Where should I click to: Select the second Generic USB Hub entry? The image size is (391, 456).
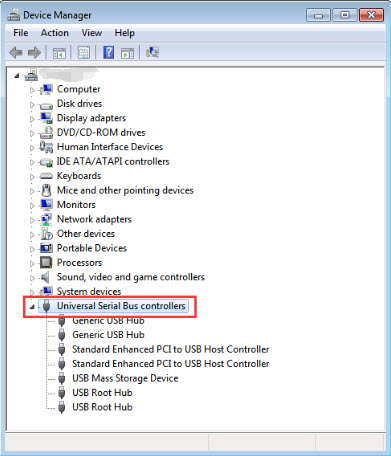(x=108, y=335)
